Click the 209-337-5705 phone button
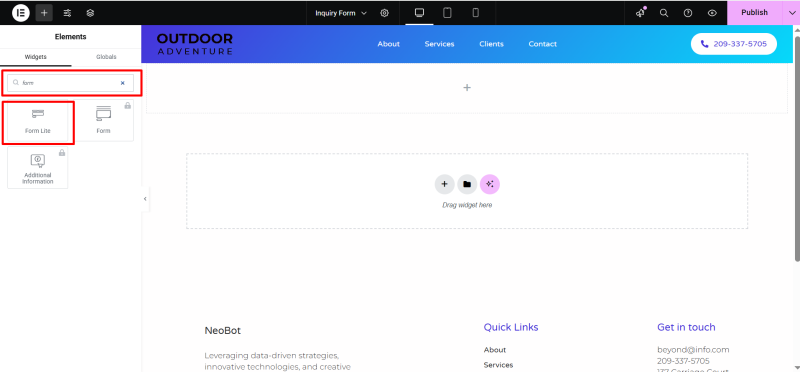800x372 pixels. pyautogui.click(x=734, y=44)
